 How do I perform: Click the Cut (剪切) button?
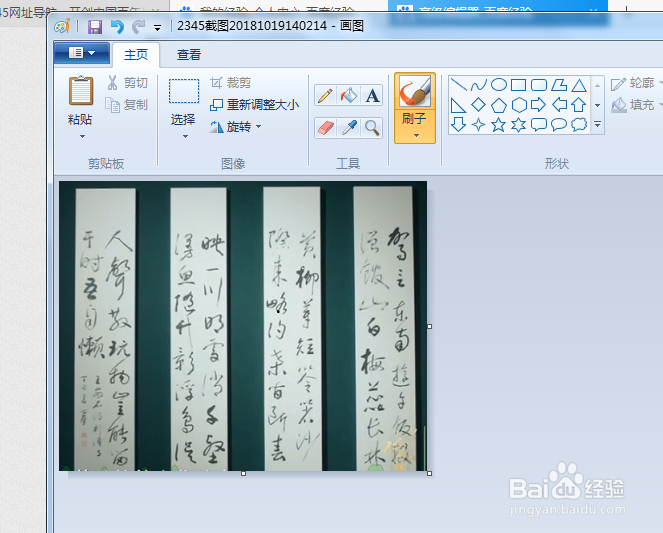[128, 83]
